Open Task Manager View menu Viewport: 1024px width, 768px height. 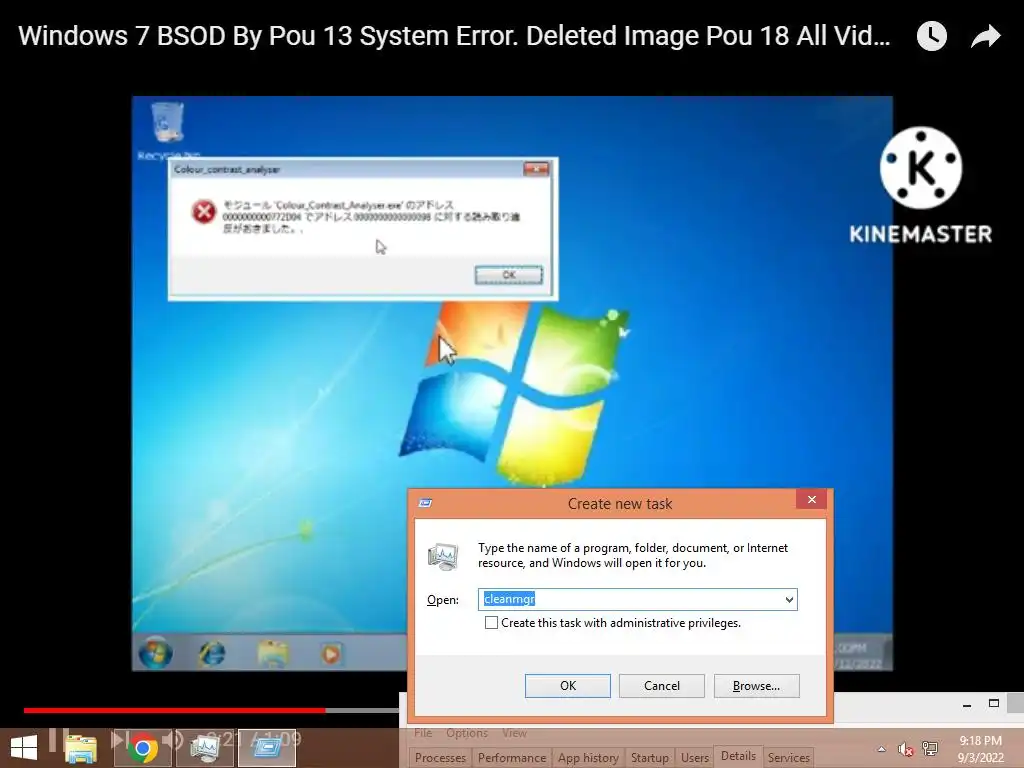(x=515, y=733)
